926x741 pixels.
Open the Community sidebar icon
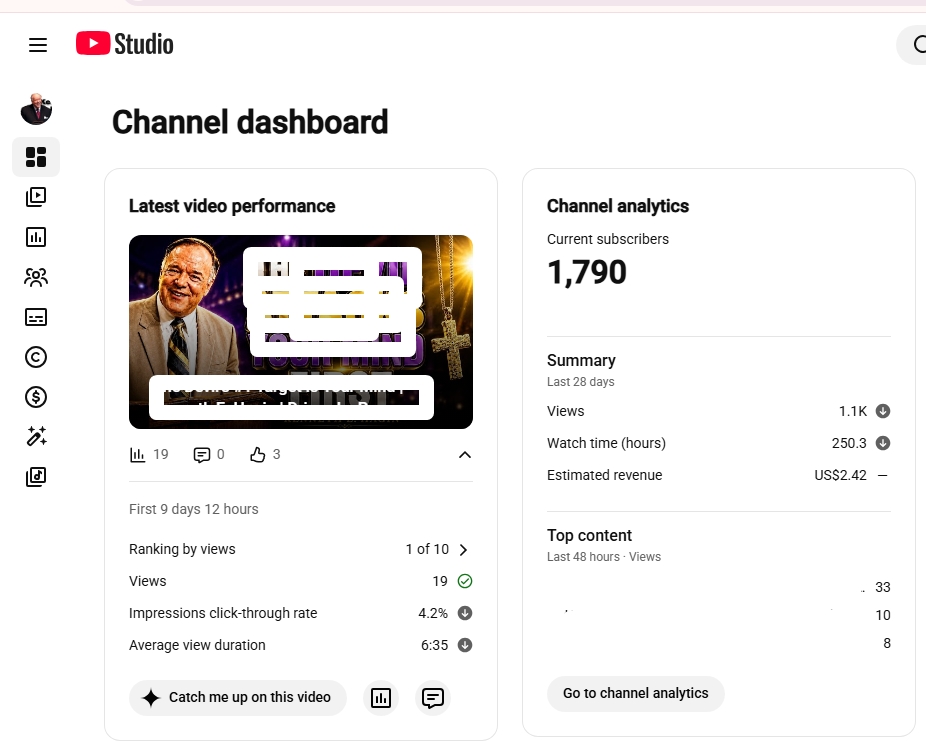(36, 277)
